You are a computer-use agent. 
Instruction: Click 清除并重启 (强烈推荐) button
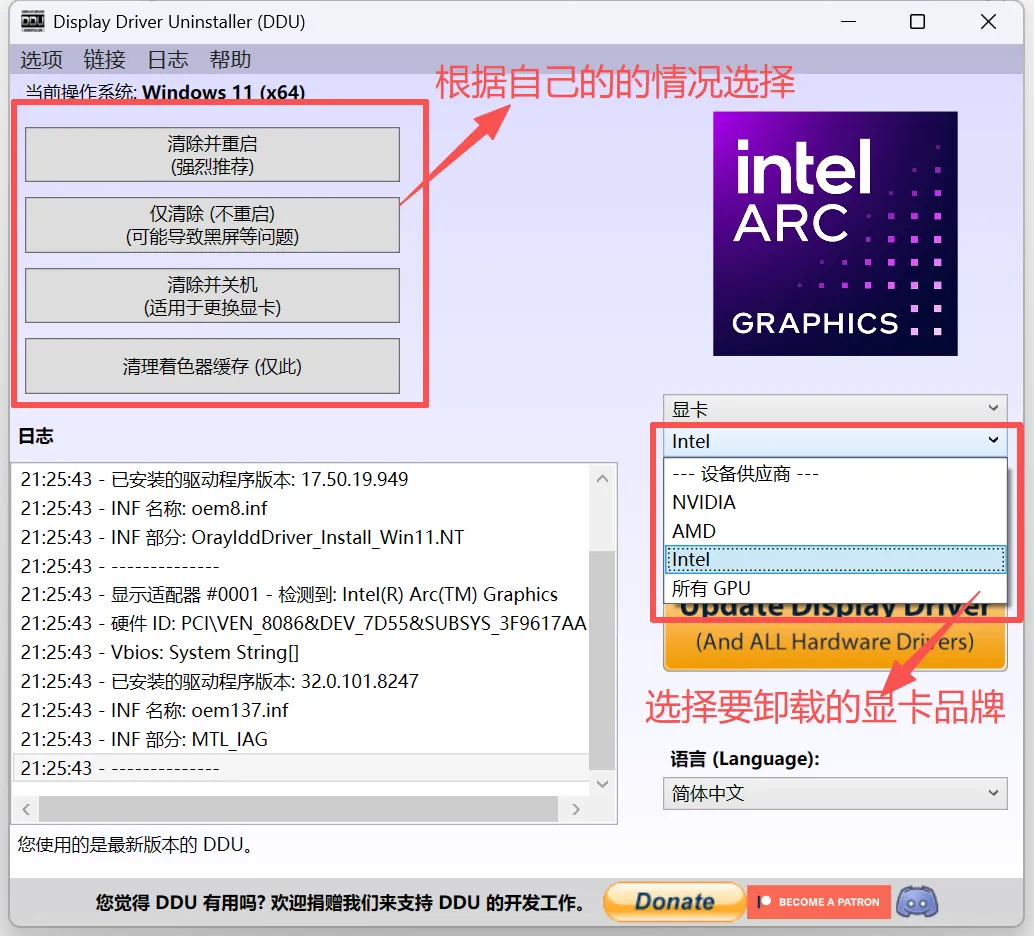(x=212, y=154)
